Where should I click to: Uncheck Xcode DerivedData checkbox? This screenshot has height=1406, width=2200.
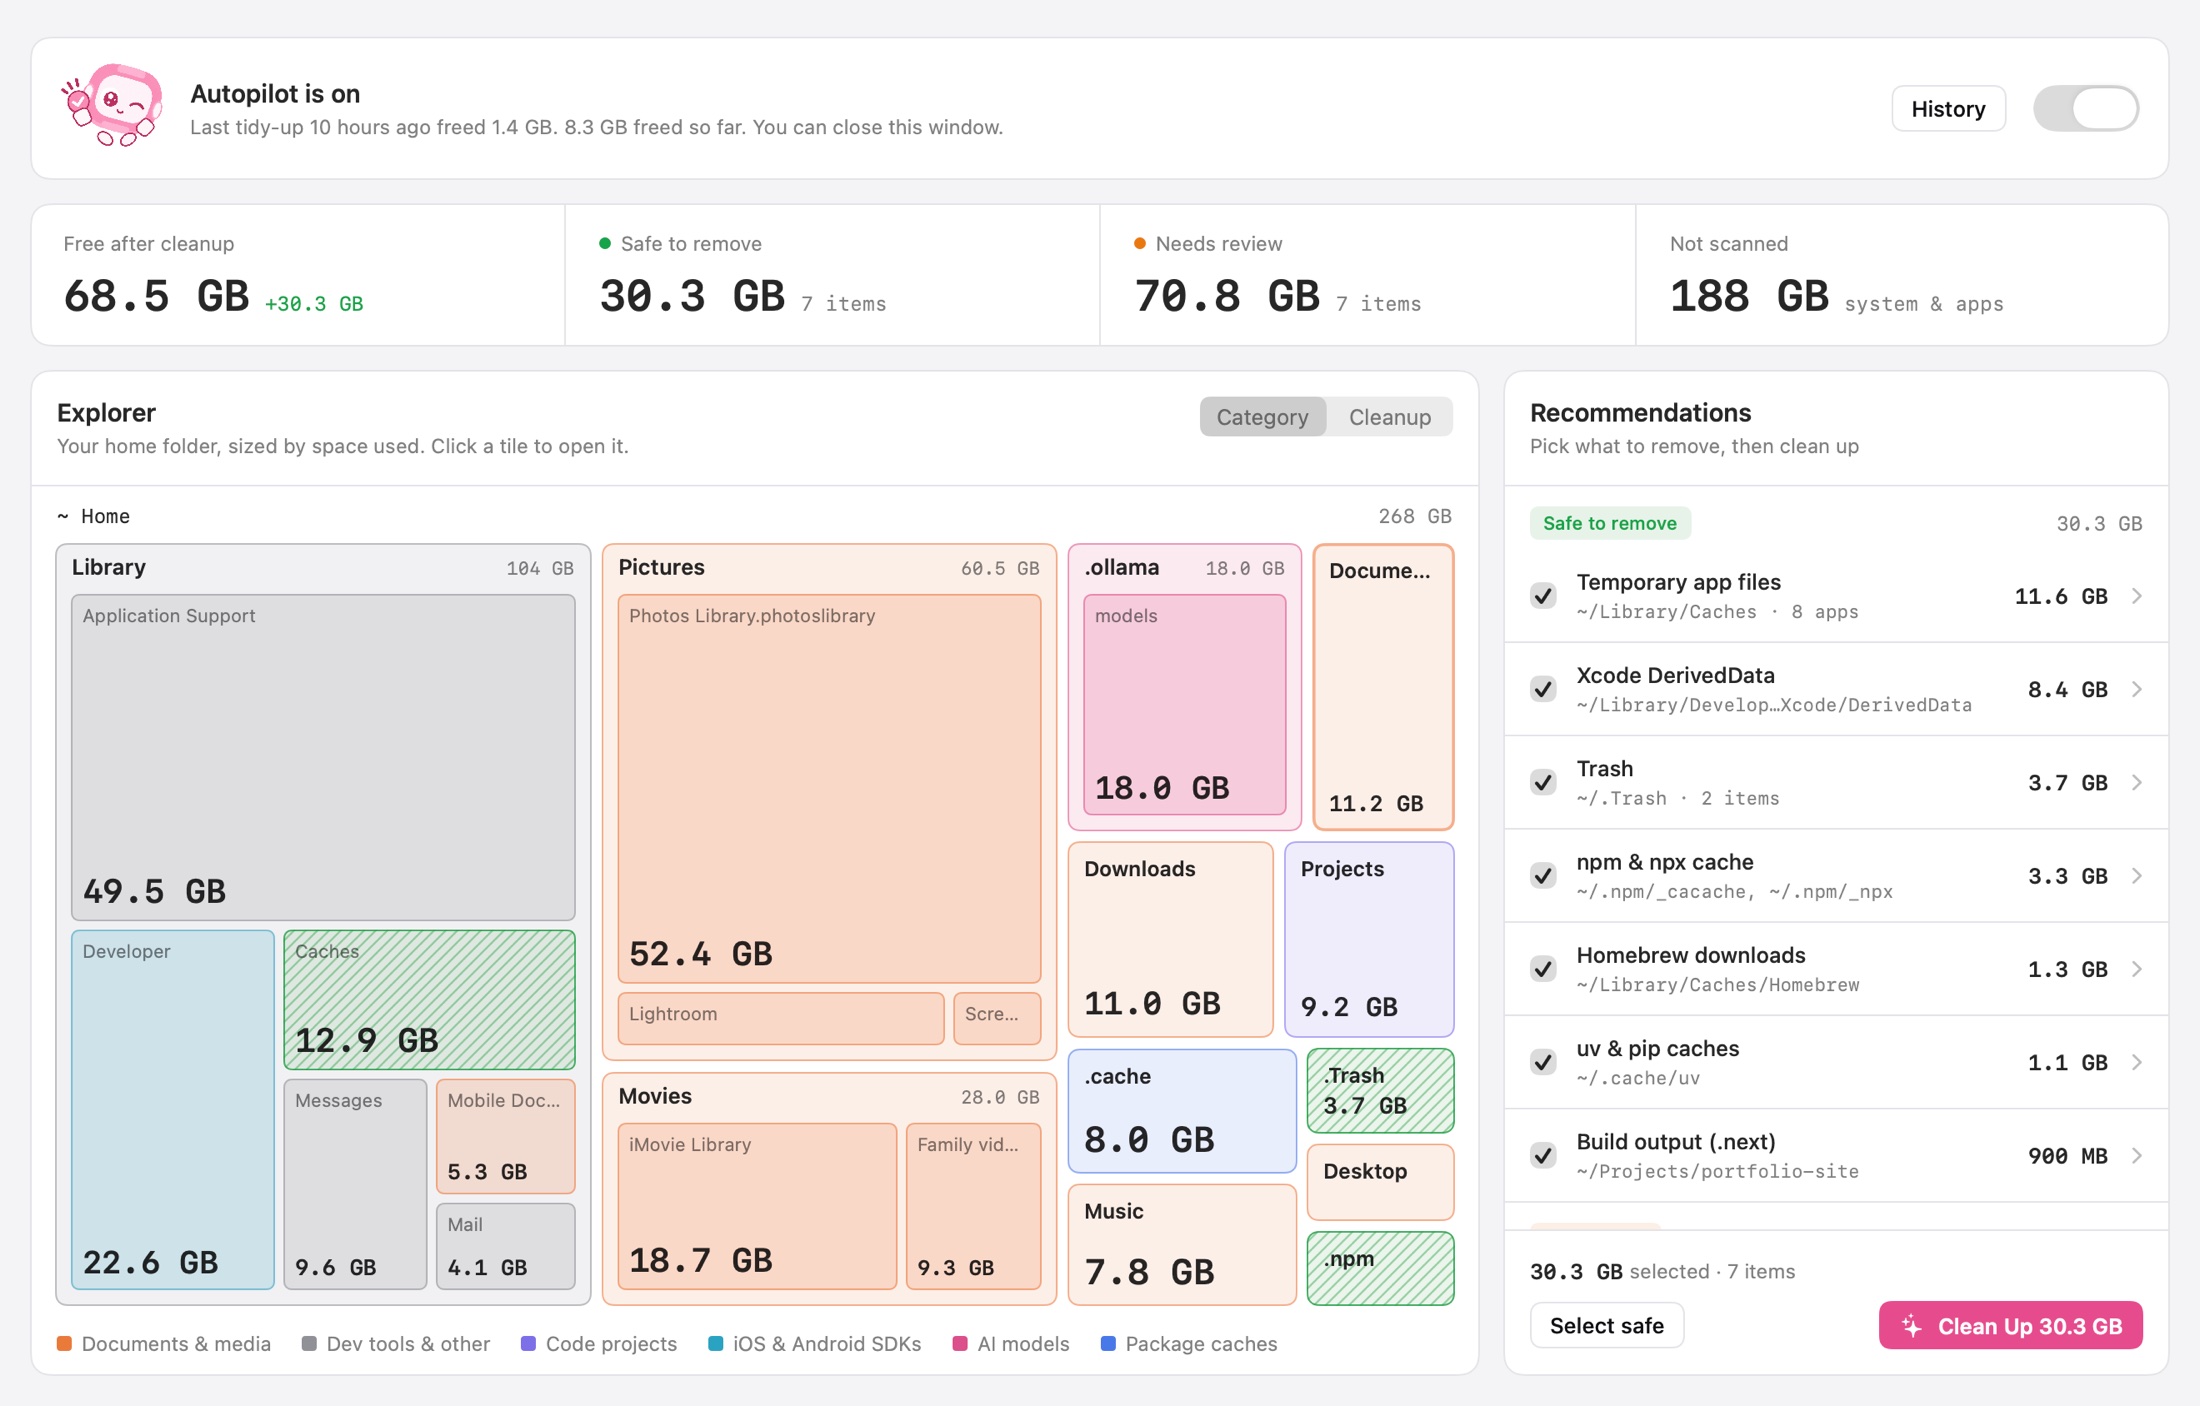coord(1544,689)
